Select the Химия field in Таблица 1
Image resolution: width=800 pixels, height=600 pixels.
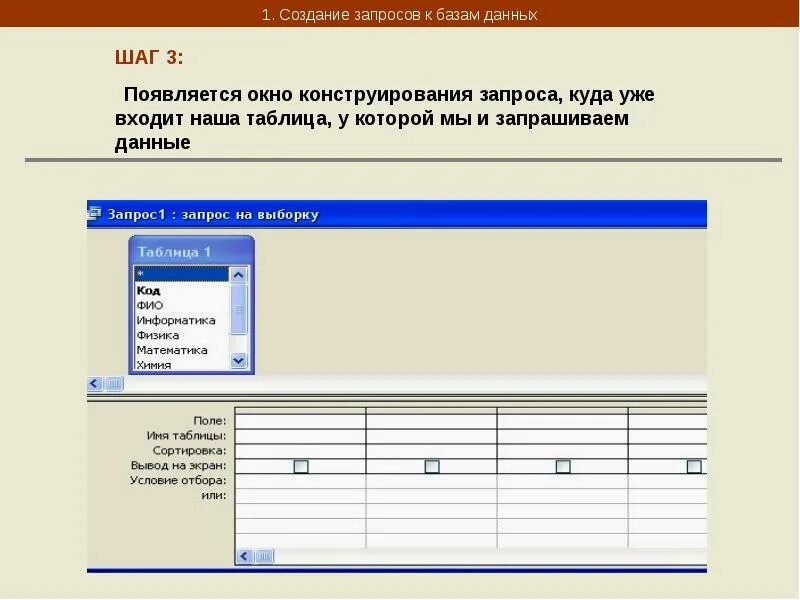coord(154,365)
